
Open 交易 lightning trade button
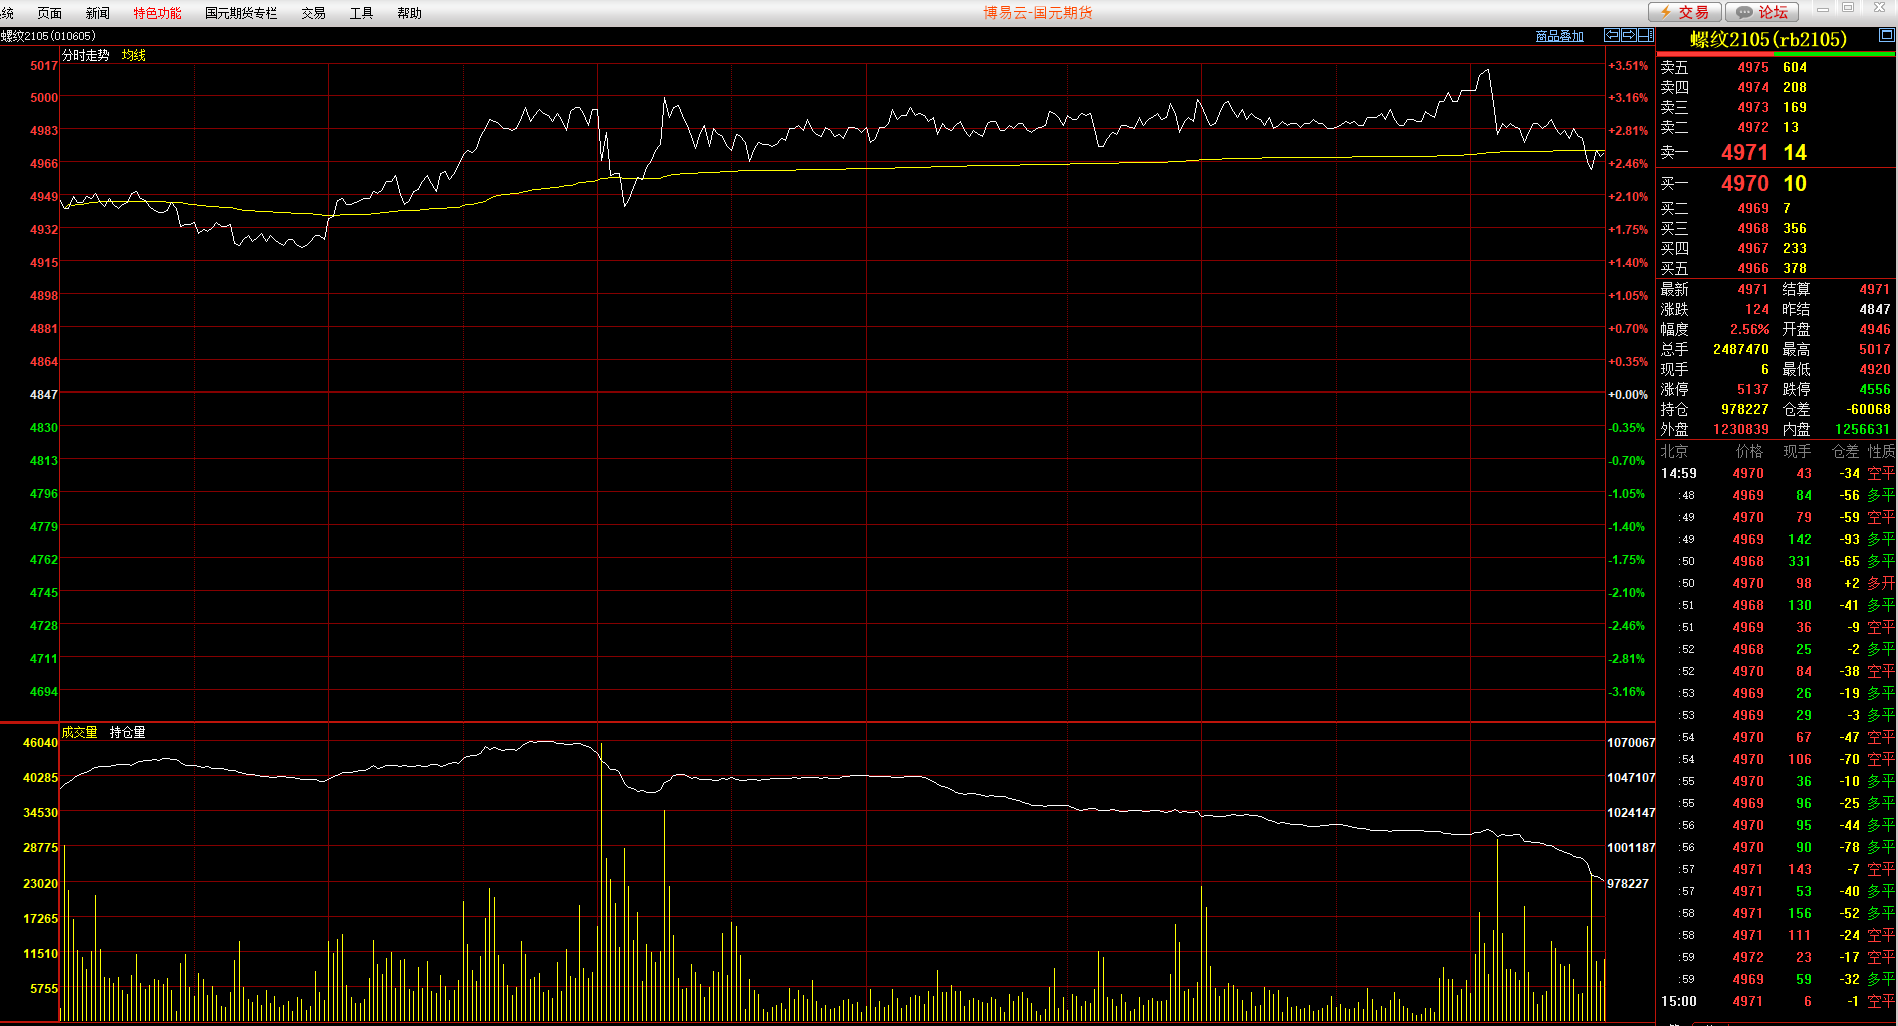tap(1684, 12)
